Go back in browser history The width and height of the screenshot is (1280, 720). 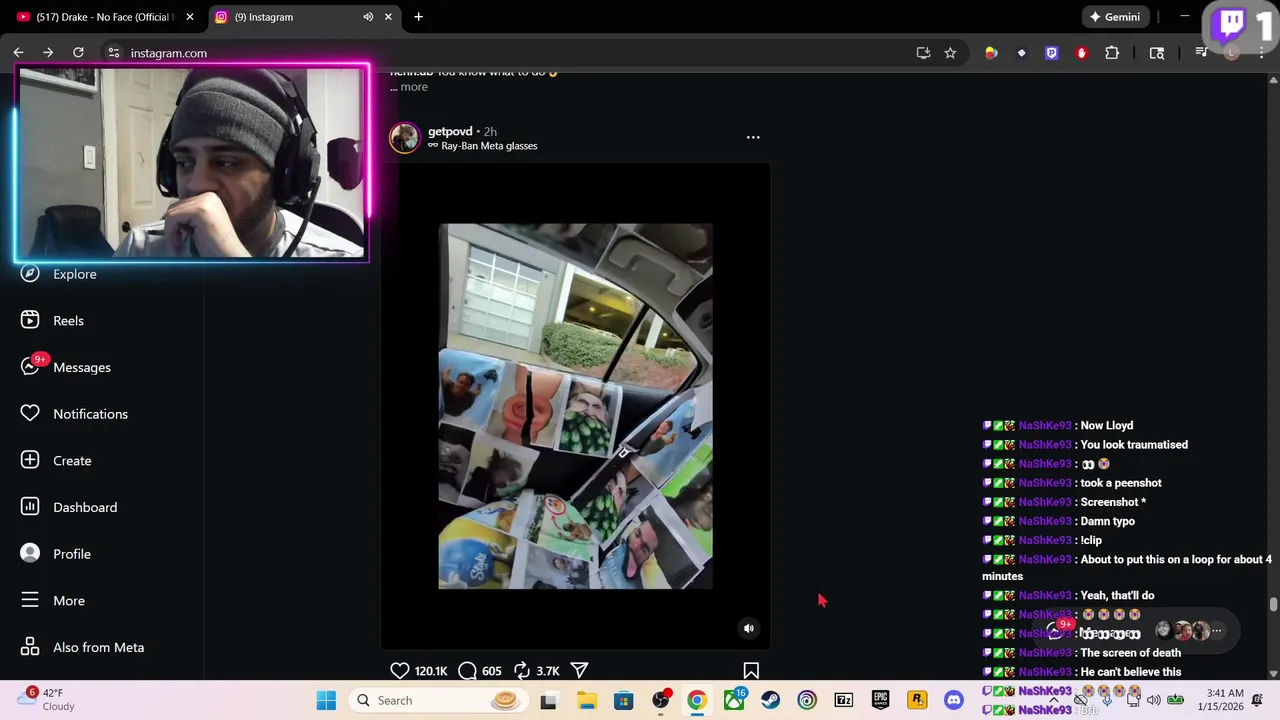coord(18,53)
